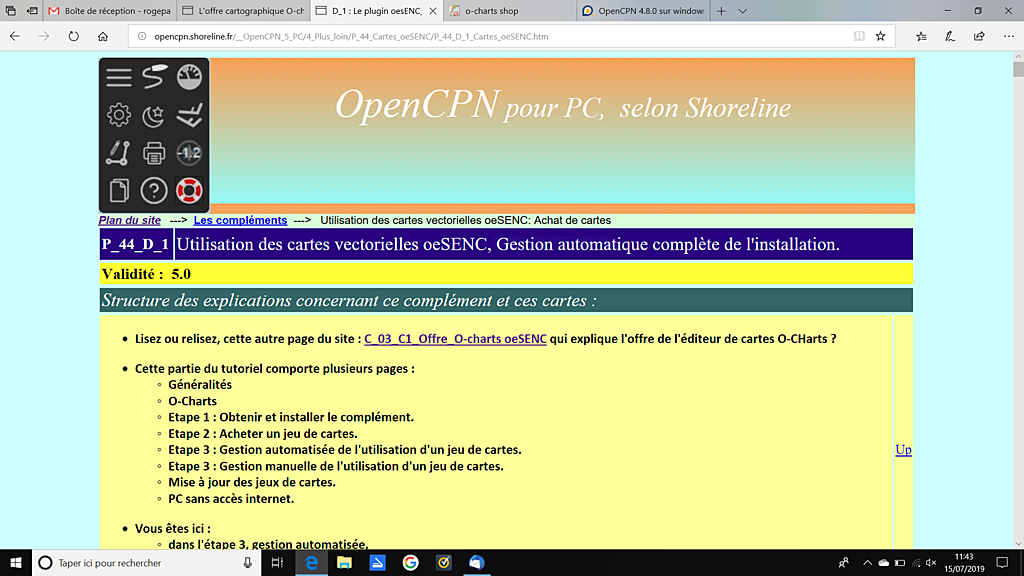Show tabs you've set aside

[10, 10]
